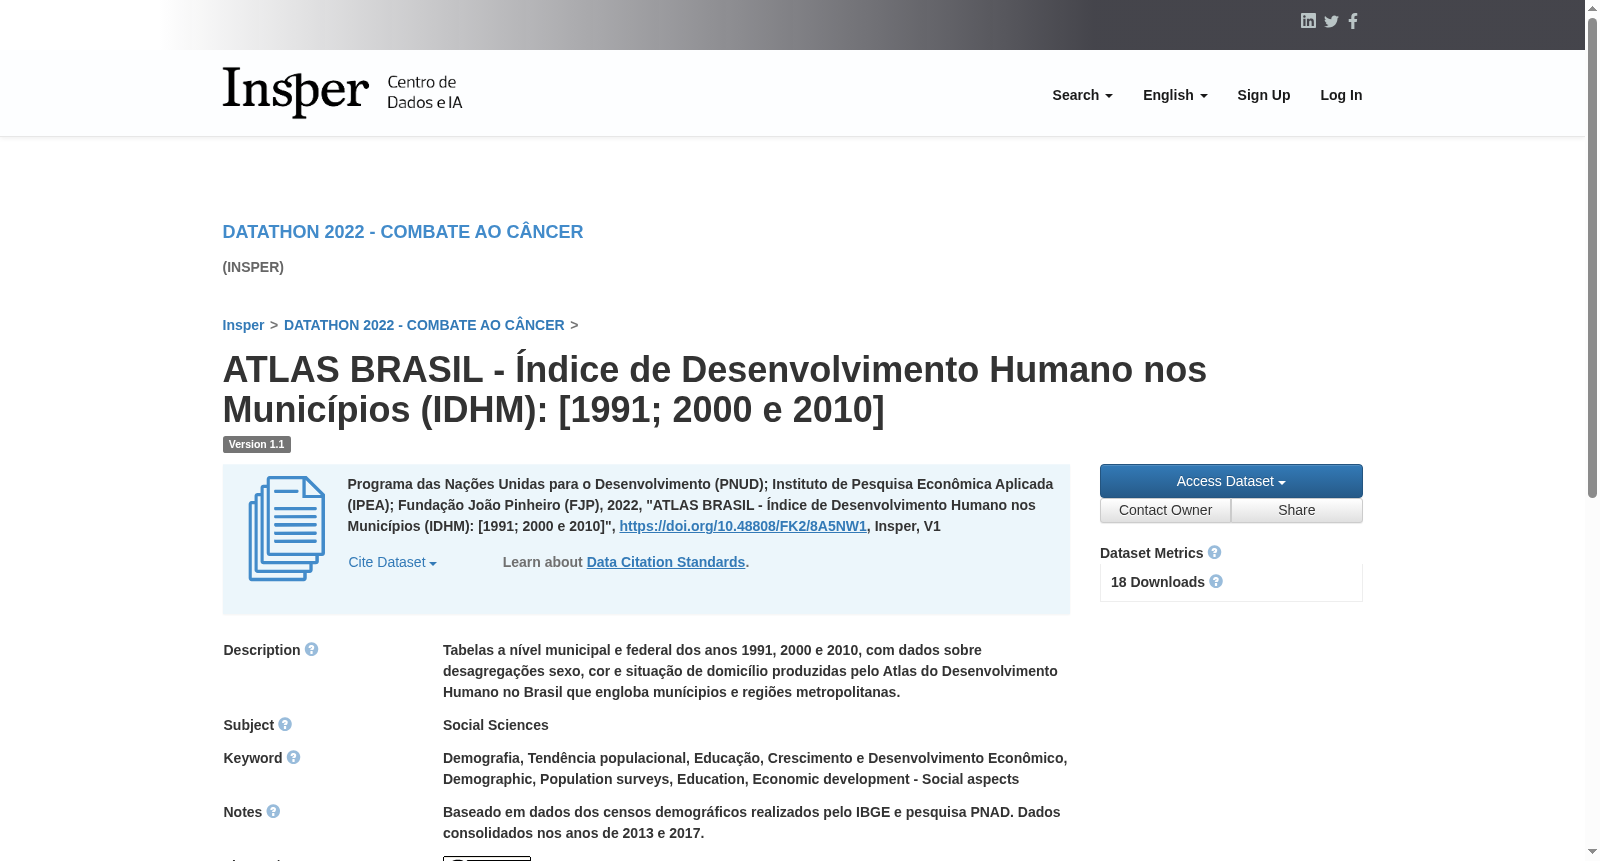Click the Share button
Screen dimensions: 1600x861
[1297, 510]
